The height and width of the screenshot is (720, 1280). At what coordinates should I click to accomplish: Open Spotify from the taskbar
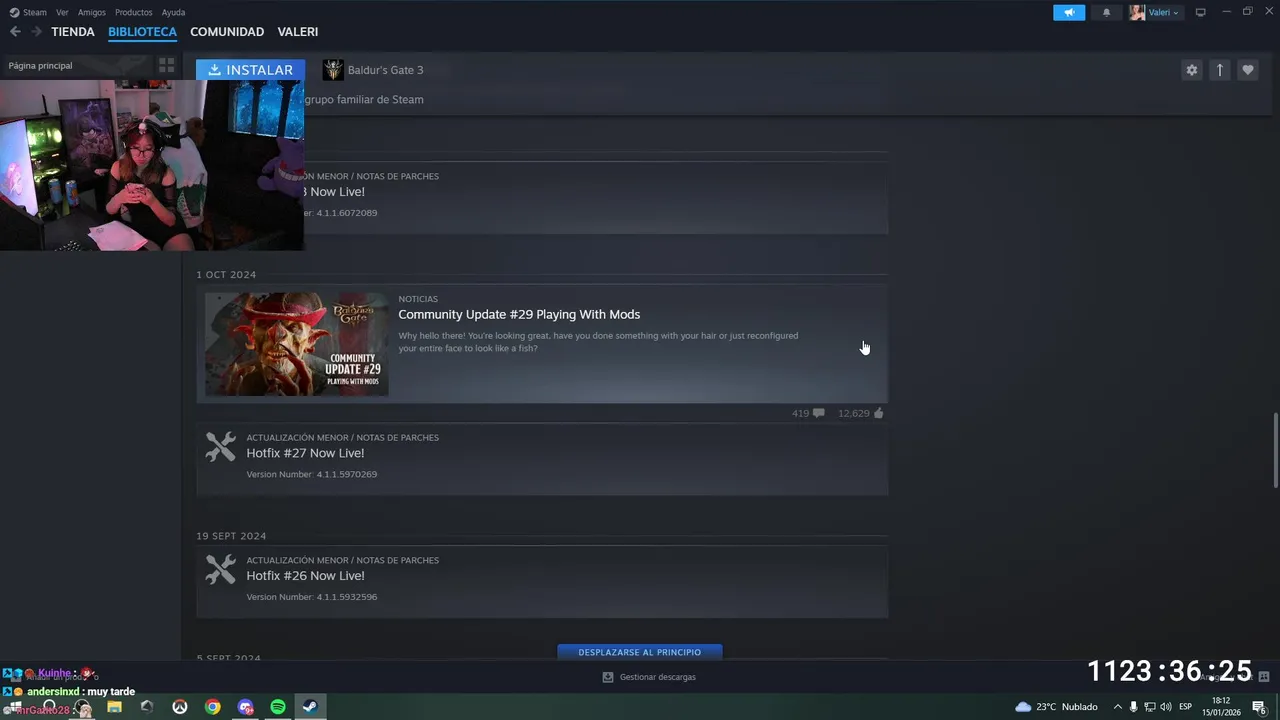pos(278,707)
